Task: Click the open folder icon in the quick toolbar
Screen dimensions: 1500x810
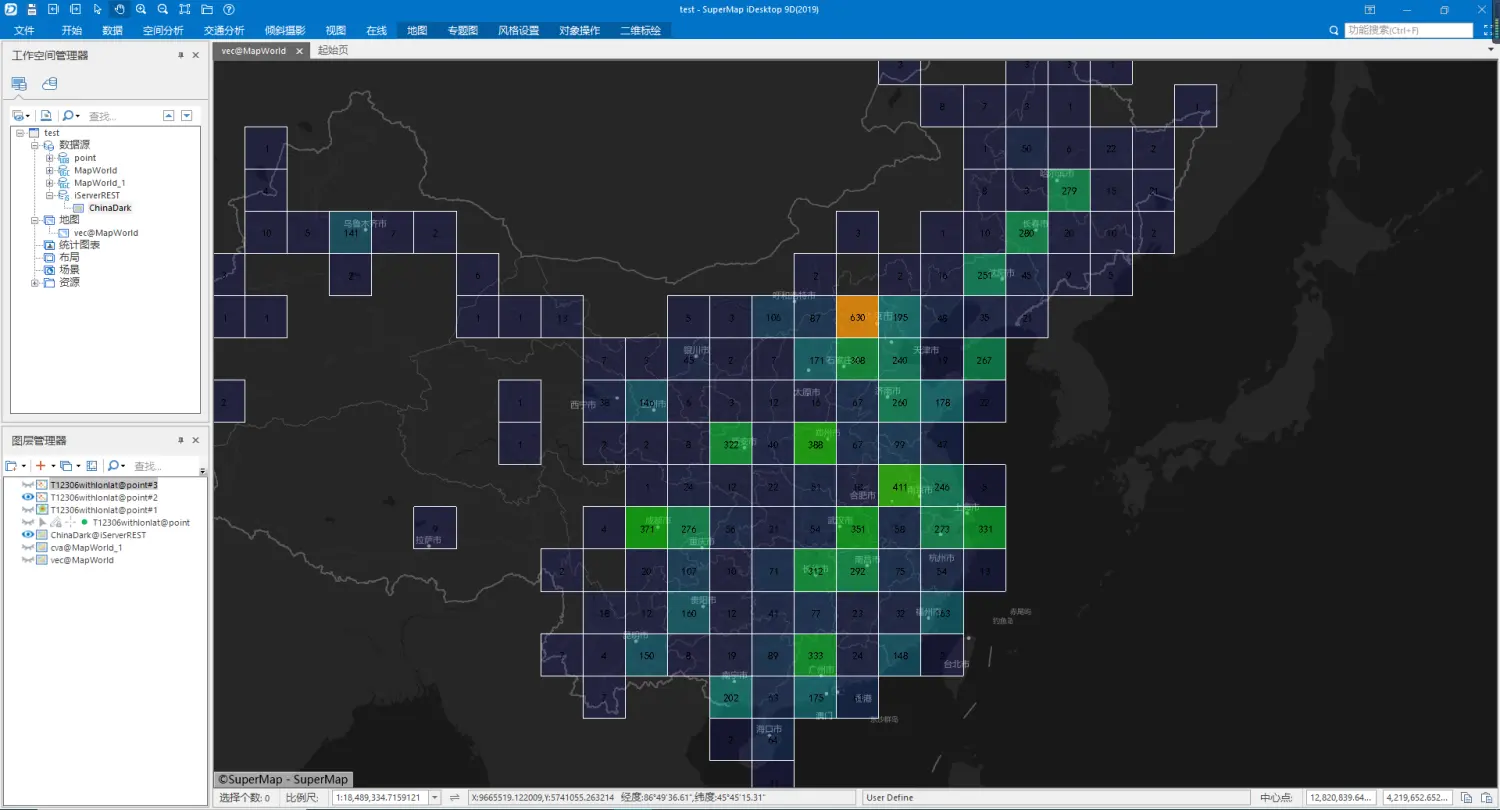Action: (207, 9)
